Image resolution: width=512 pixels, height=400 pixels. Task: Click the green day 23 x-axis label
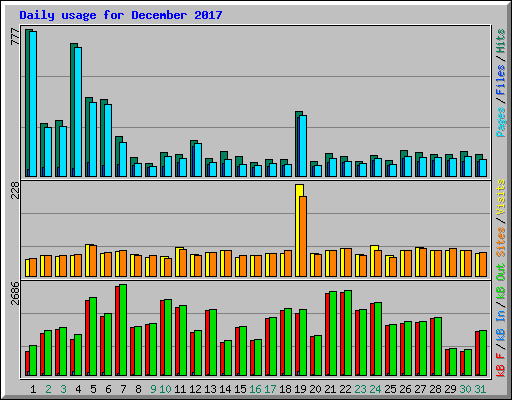[360, 389]
